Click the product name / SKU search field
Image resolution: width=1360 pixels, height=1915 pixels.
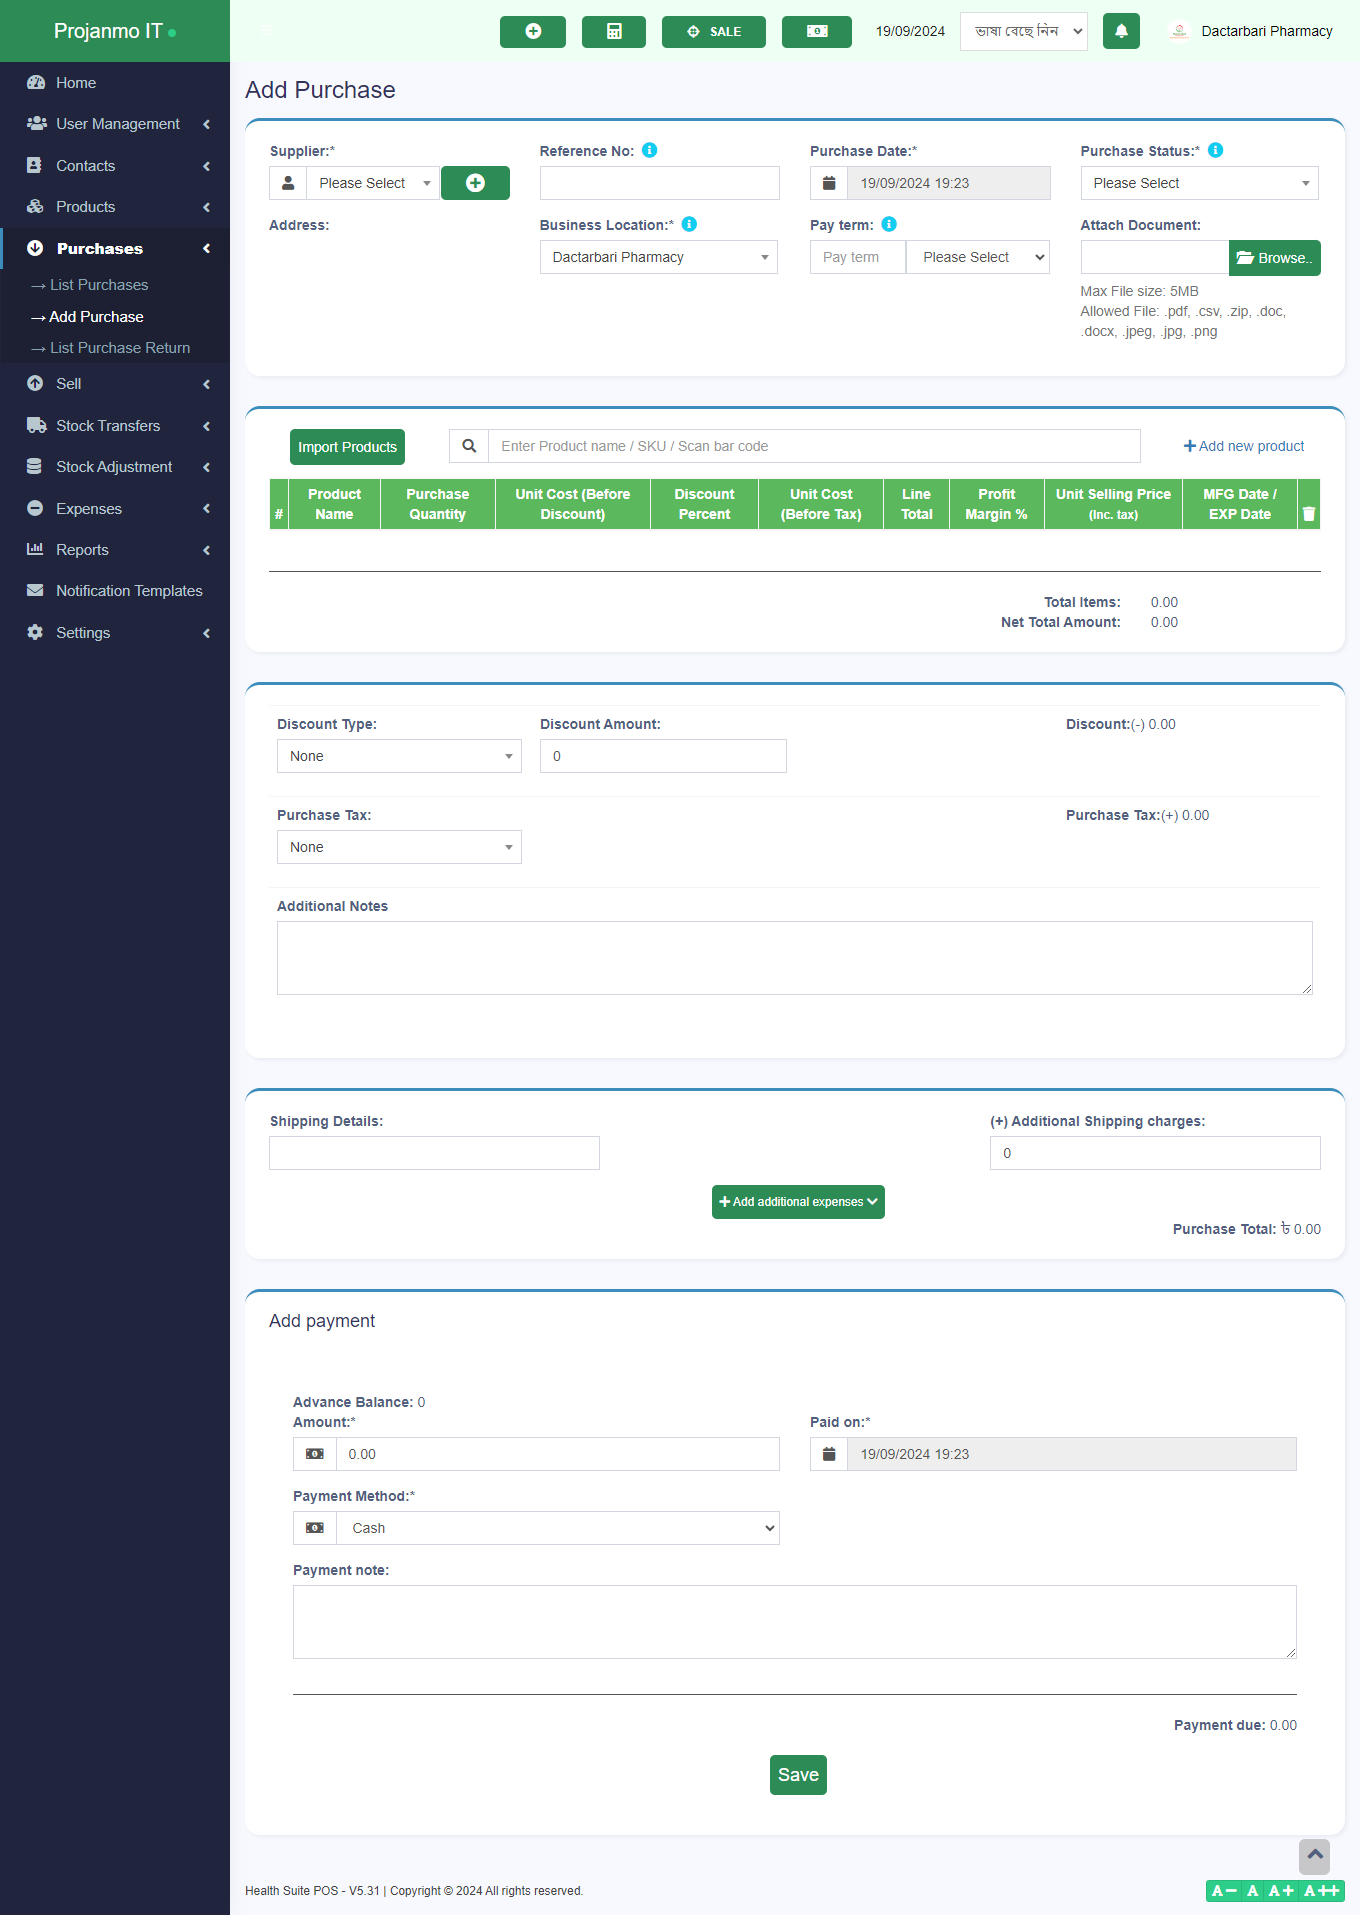coord(814,446)
